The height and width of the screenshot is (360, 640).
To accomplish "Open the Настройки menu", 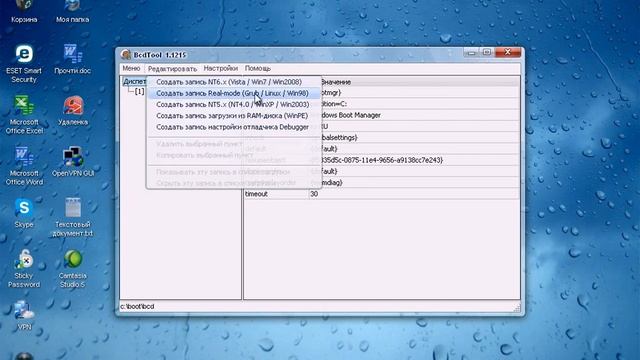I will click(220, 68).
